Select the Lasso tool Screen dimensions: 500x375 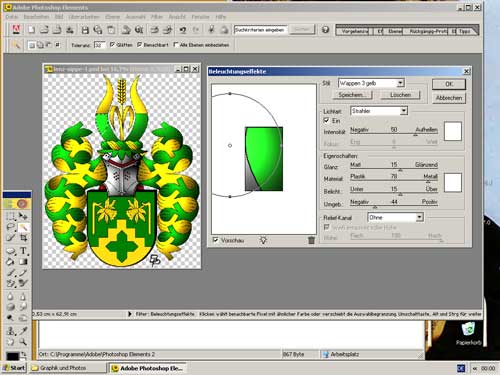click(11, 227)
